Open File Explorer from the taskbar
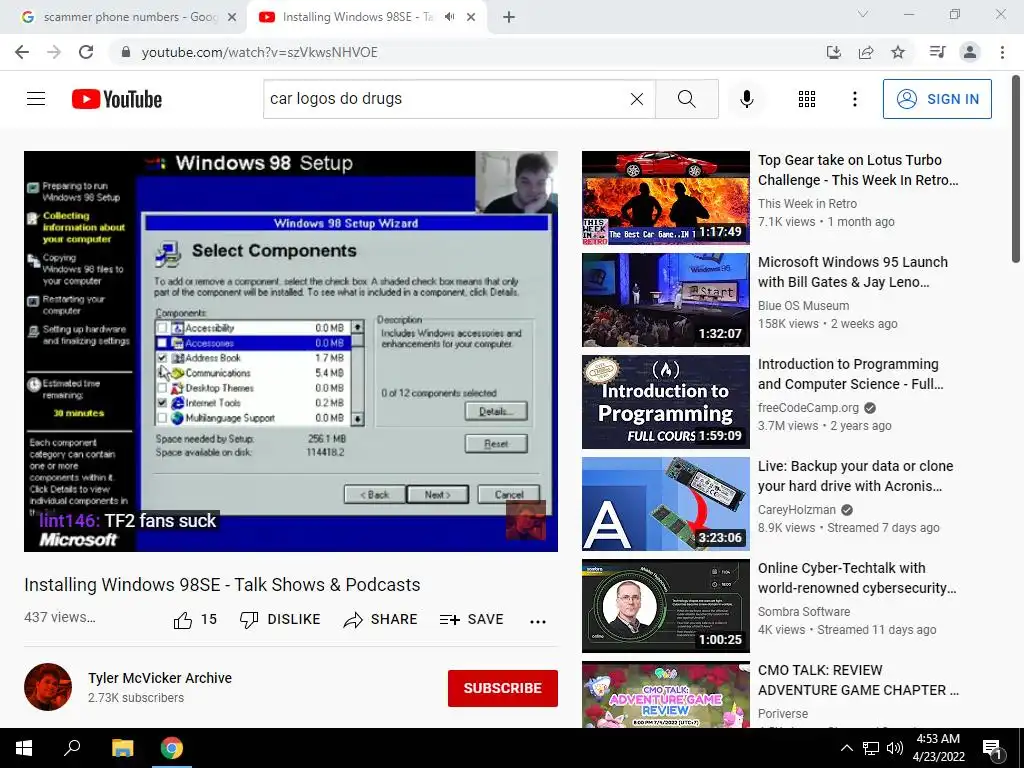This screenshot has height=768, width=1024. pyautogui.click(x=122, y=748)
